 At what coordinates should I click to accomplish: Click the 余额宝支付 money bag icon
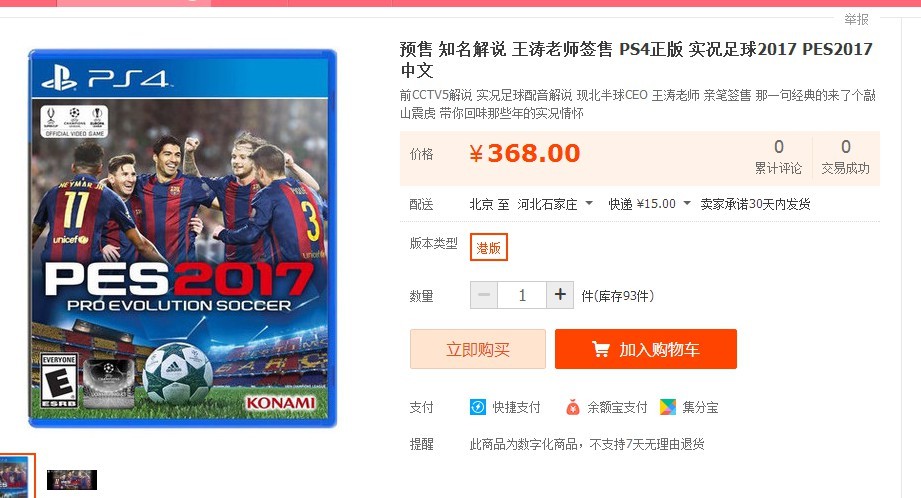572,407
